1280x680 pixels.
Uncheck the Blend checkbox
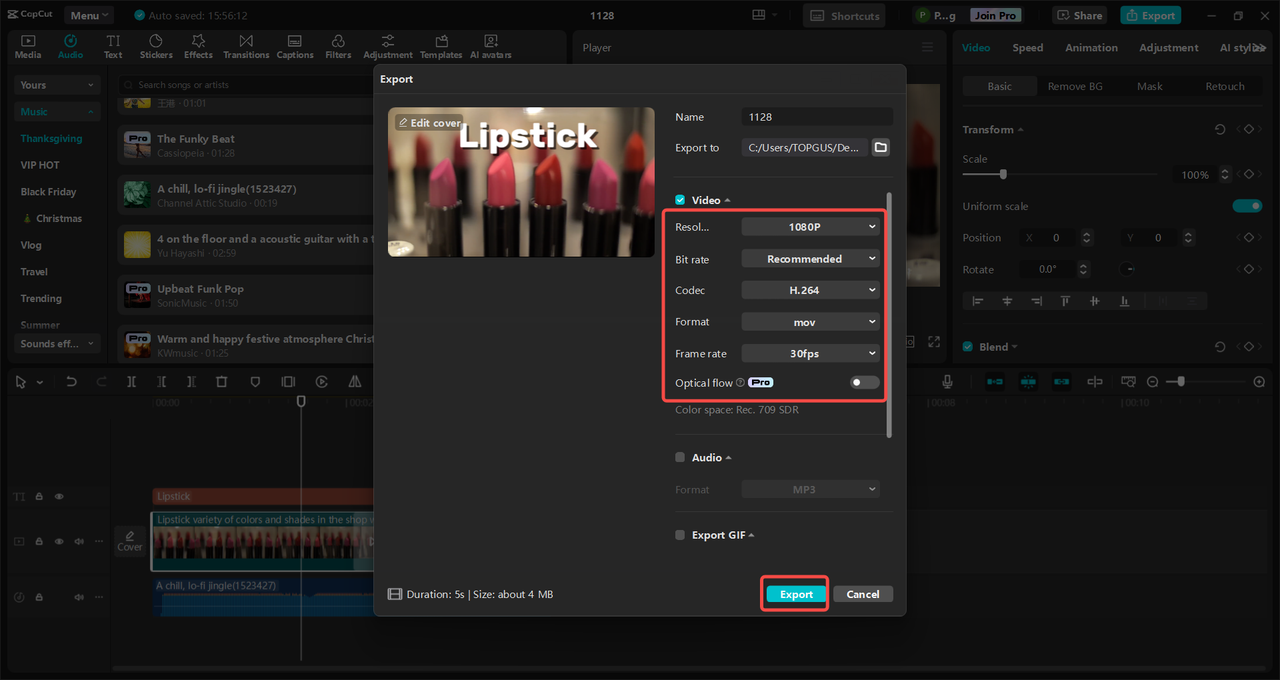click(x=967, y=347)
